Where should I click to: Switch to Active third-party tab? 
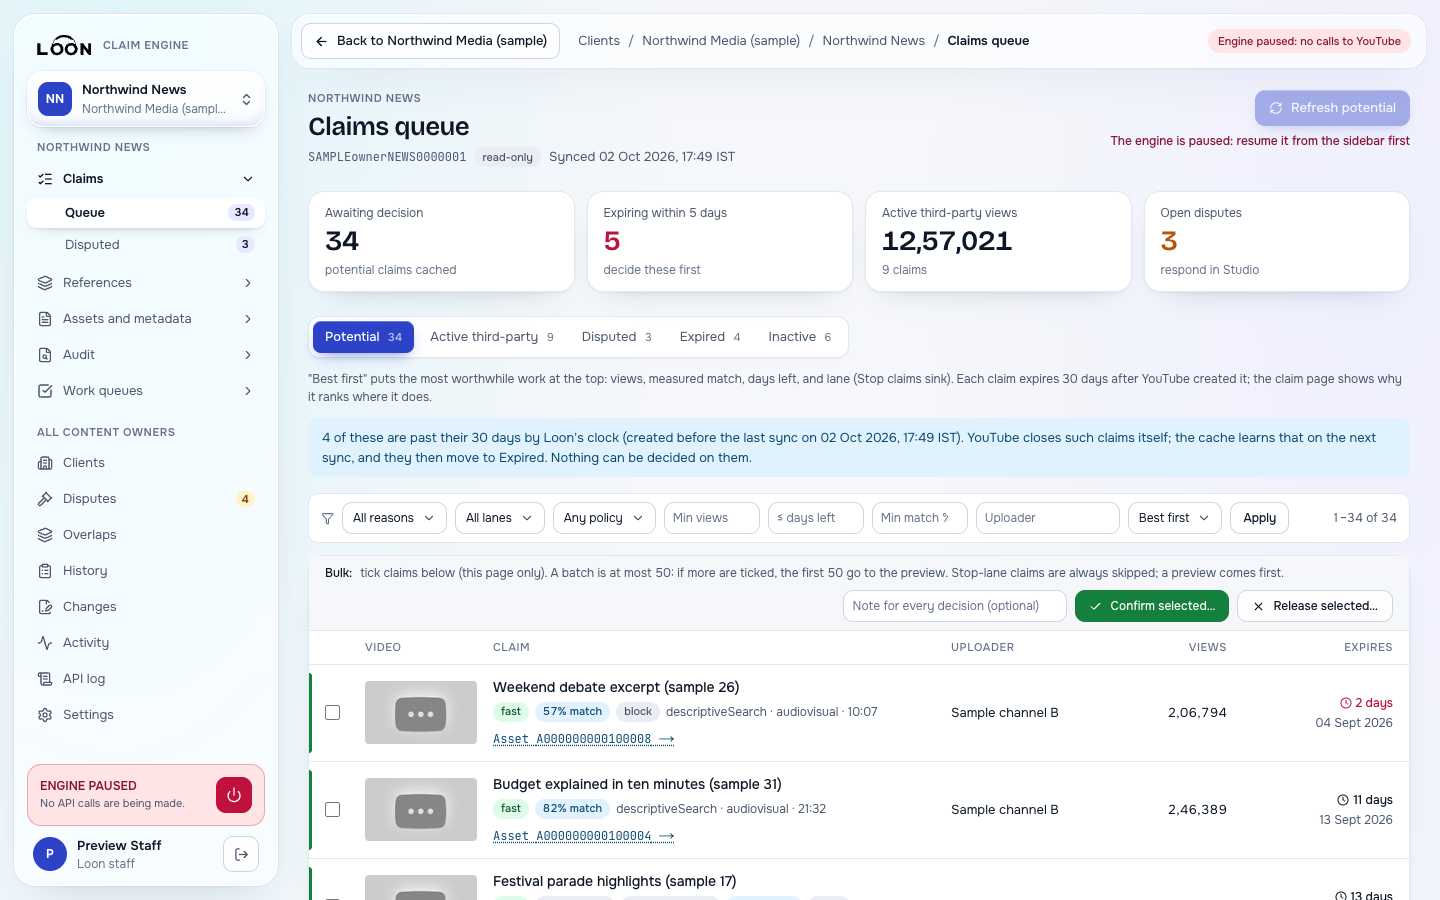click(492, 337)
